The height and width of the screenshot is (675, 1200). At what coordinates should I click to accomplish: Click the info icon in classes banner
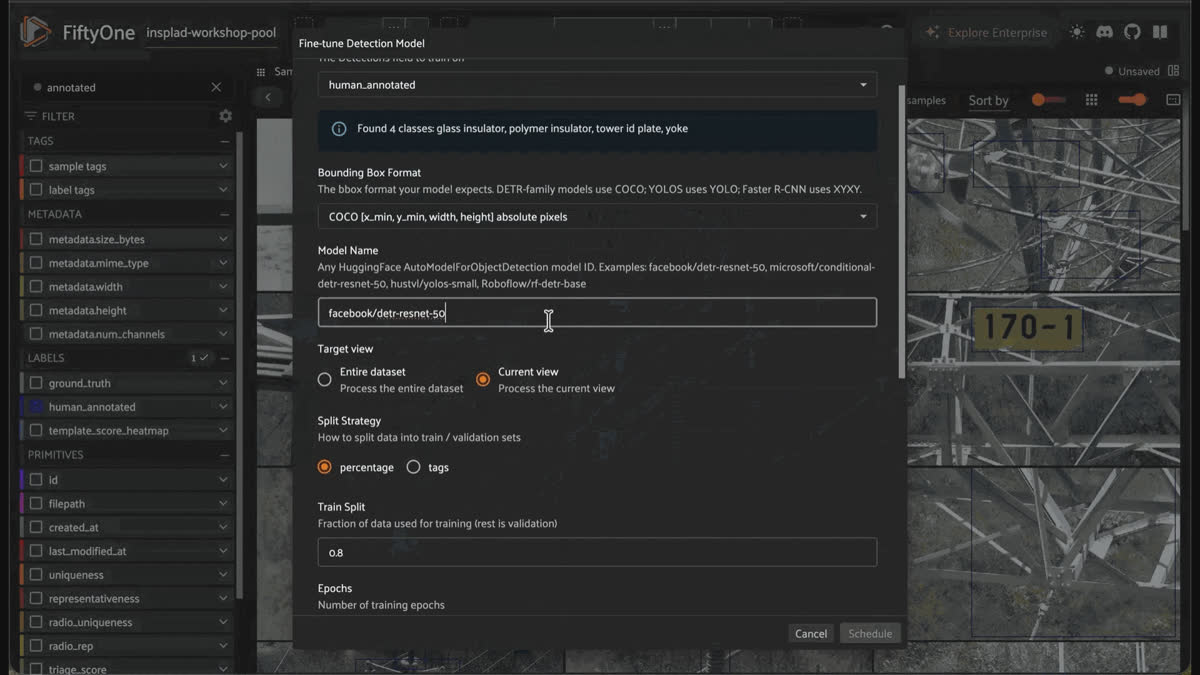[339, 129]
